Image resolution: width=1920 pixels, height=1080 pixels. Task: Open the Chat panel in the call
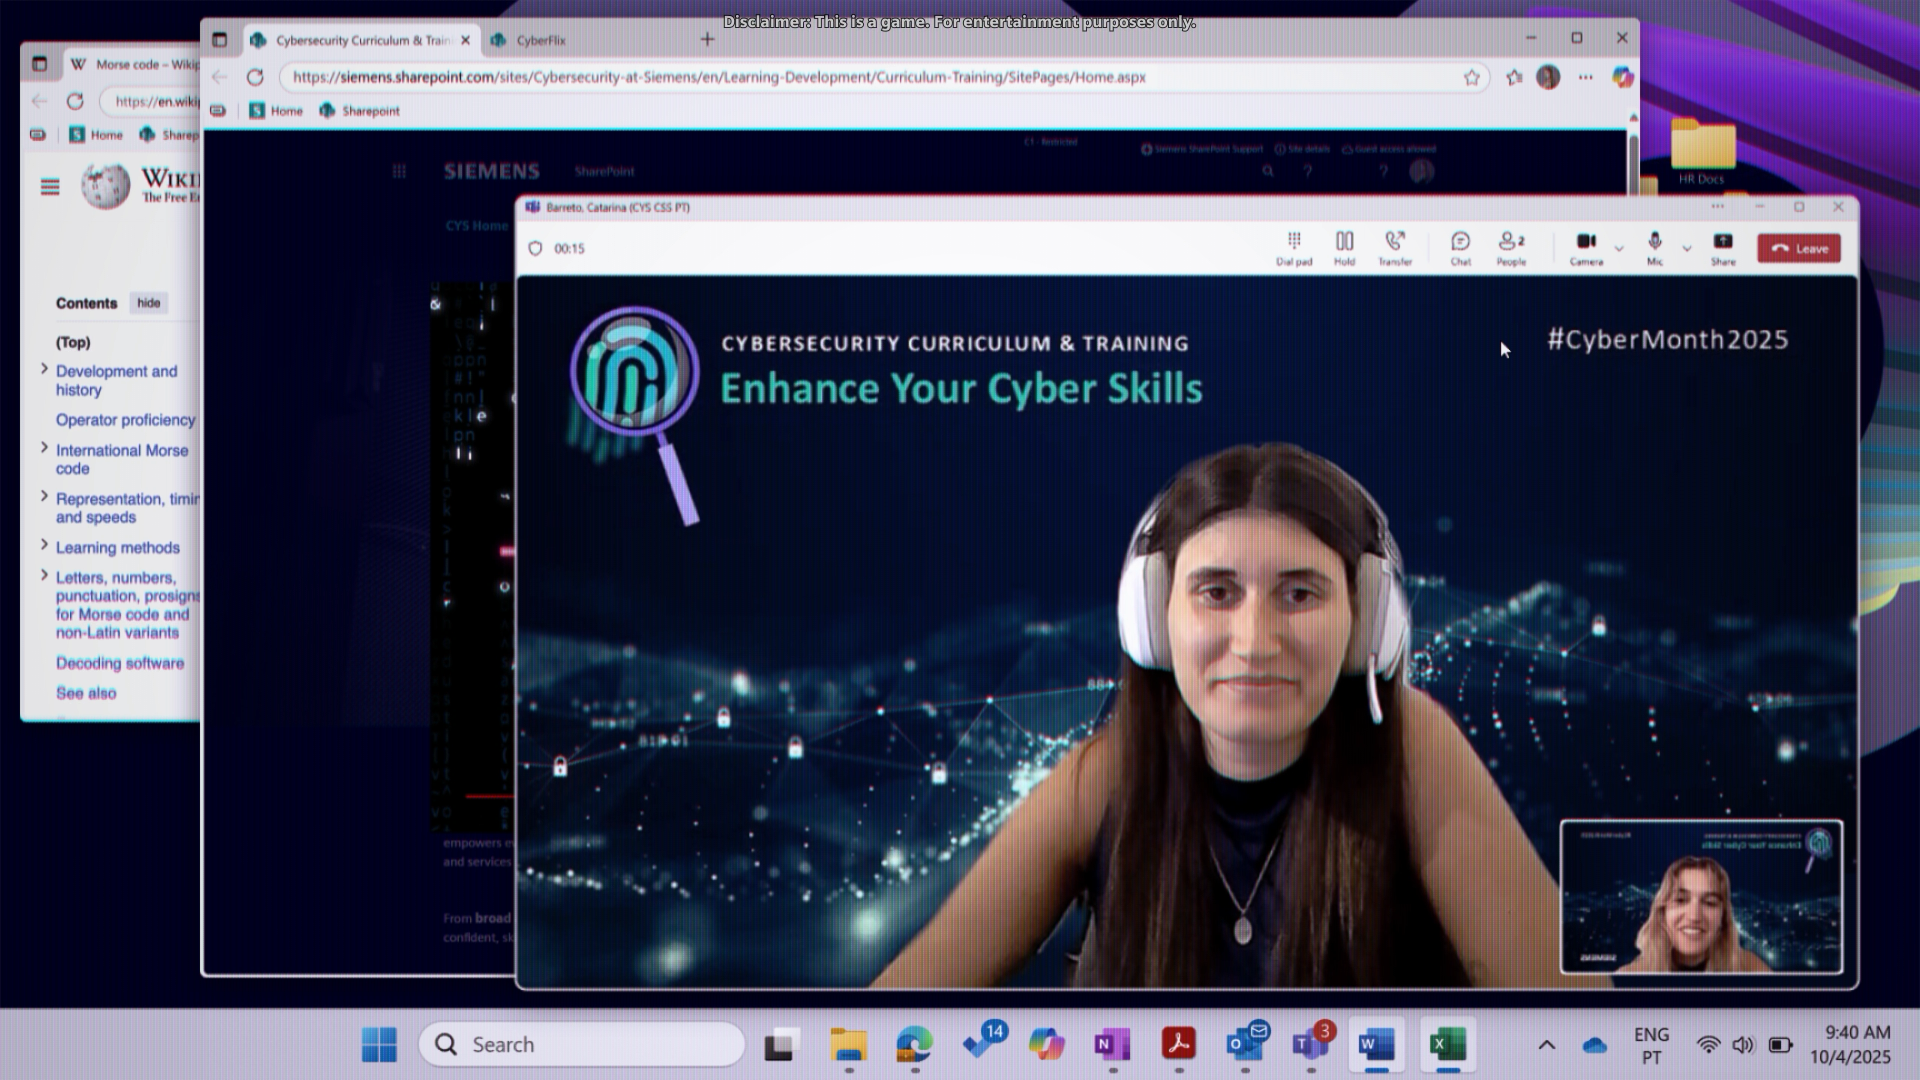click(1459, 248)
